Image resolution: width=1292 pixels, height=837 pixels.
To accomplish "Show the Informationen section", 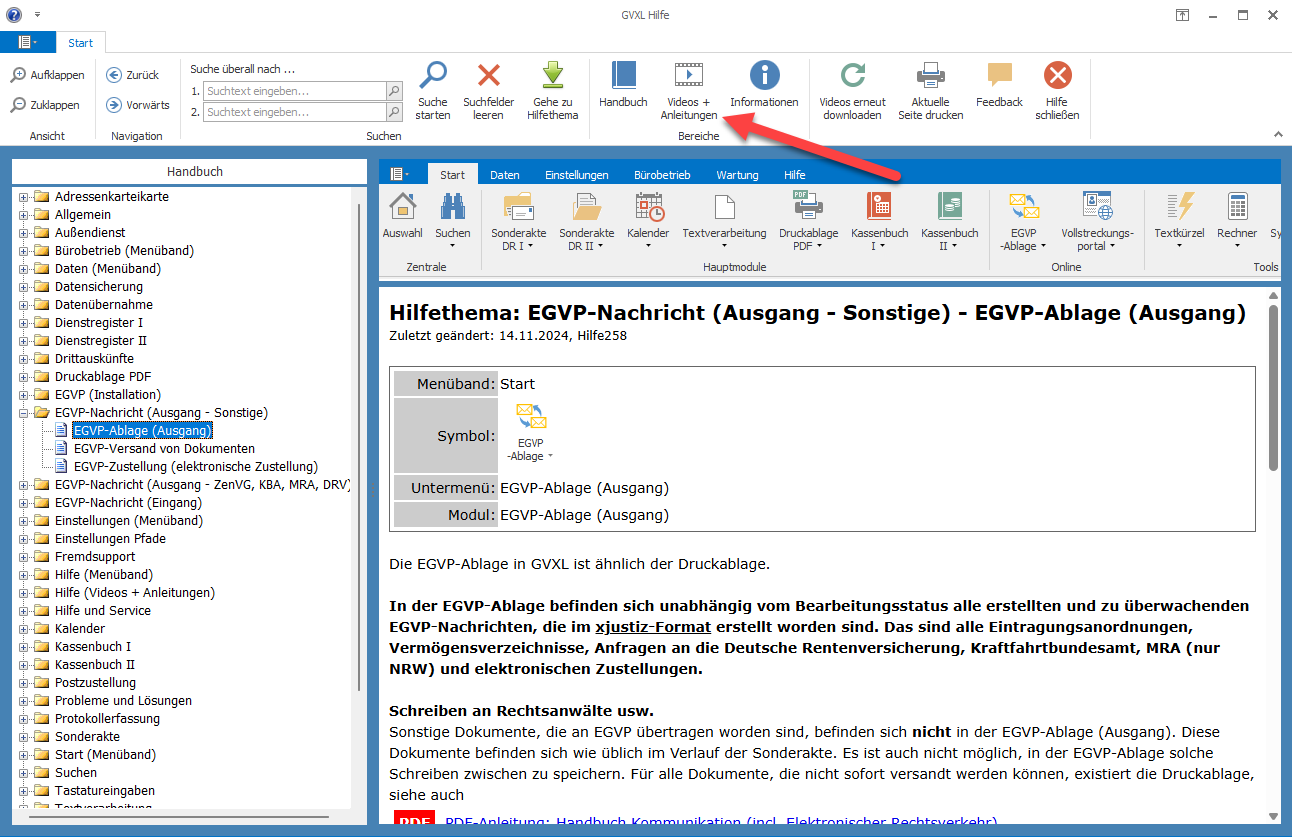I will 764,84.
